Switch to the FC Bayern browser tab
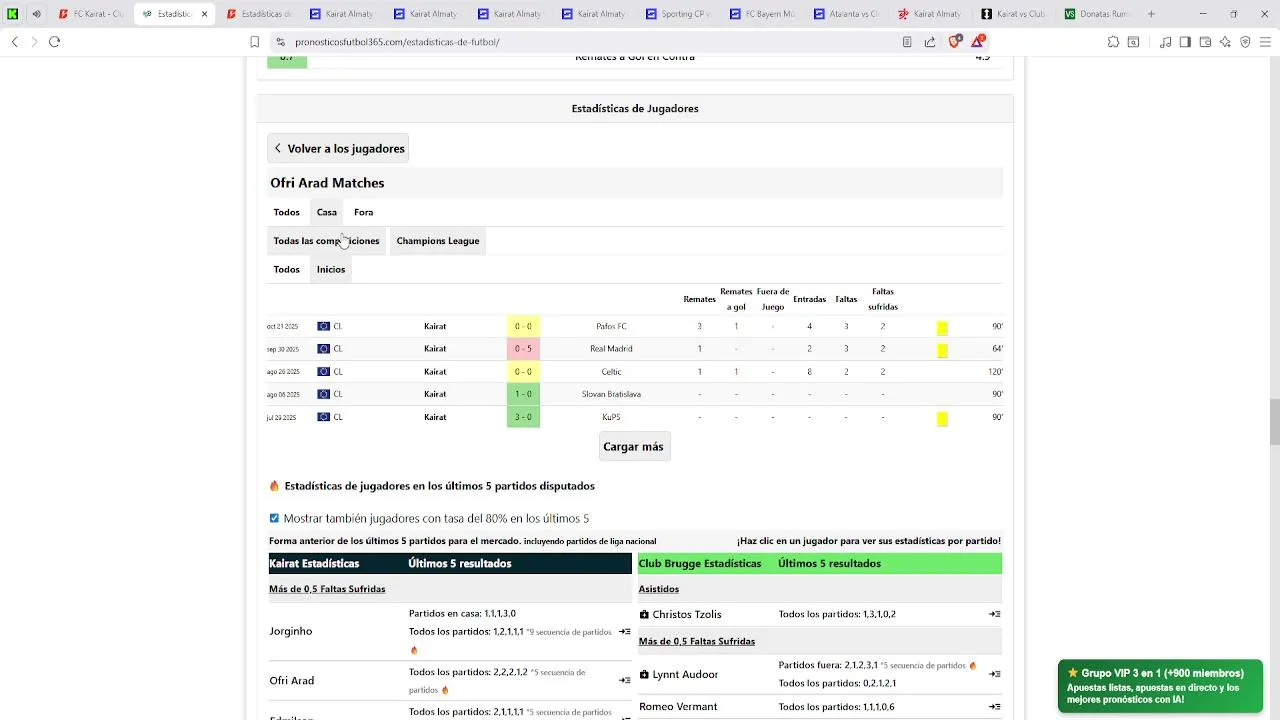 click(764, 14)
